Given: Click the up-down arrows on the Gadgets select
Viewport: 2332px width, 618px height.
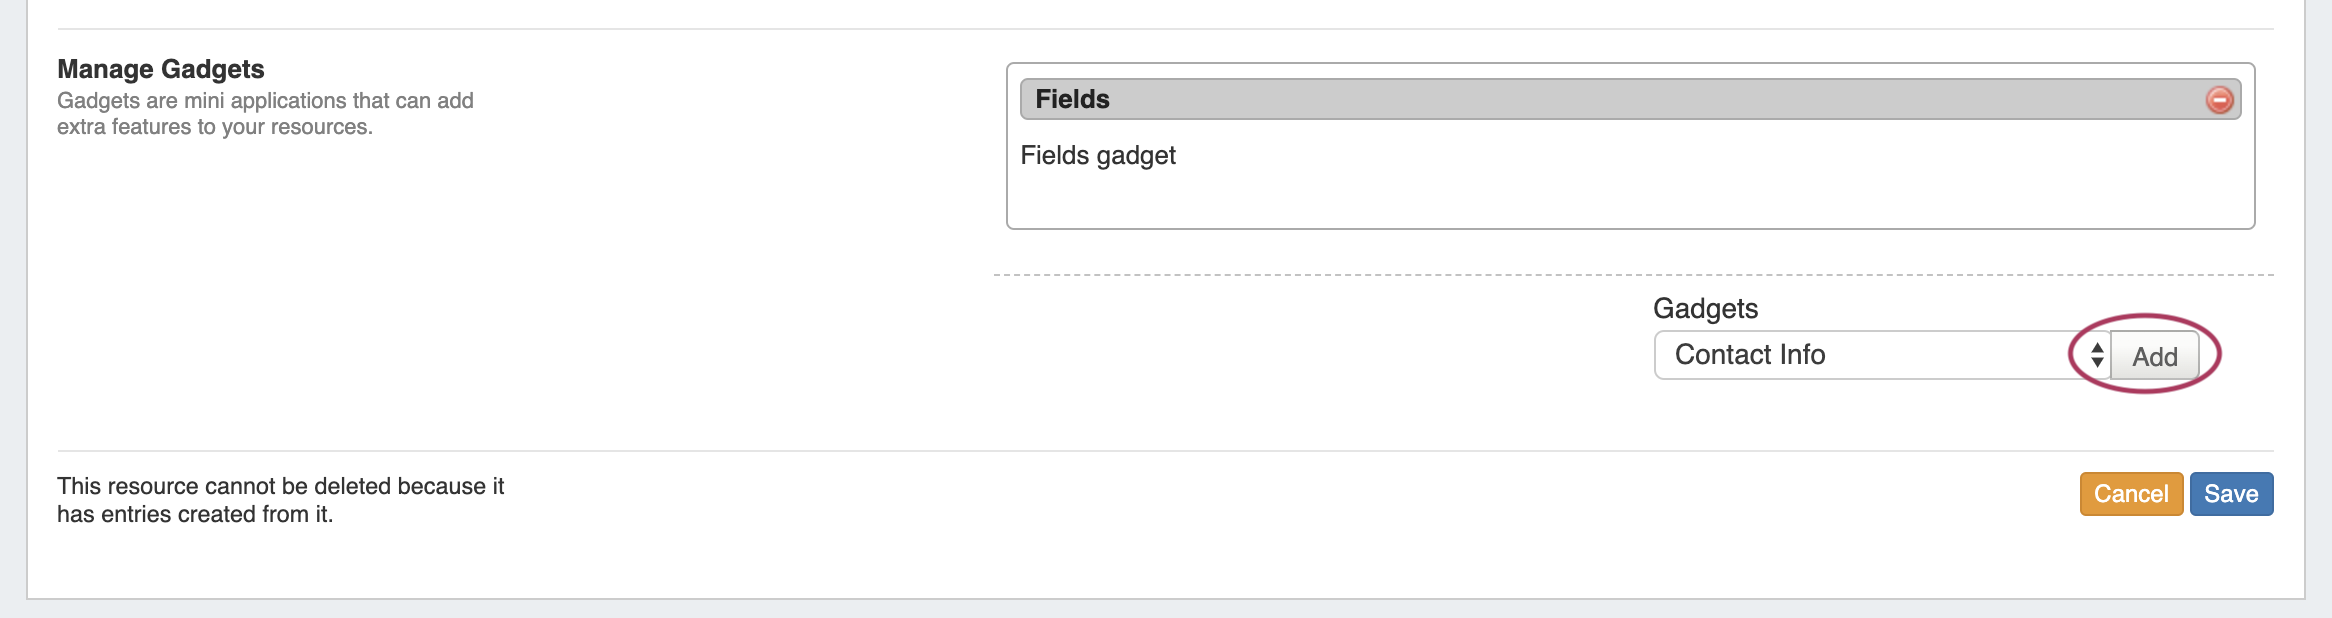Looking at the screenshot, I should tap(2097, 355).
